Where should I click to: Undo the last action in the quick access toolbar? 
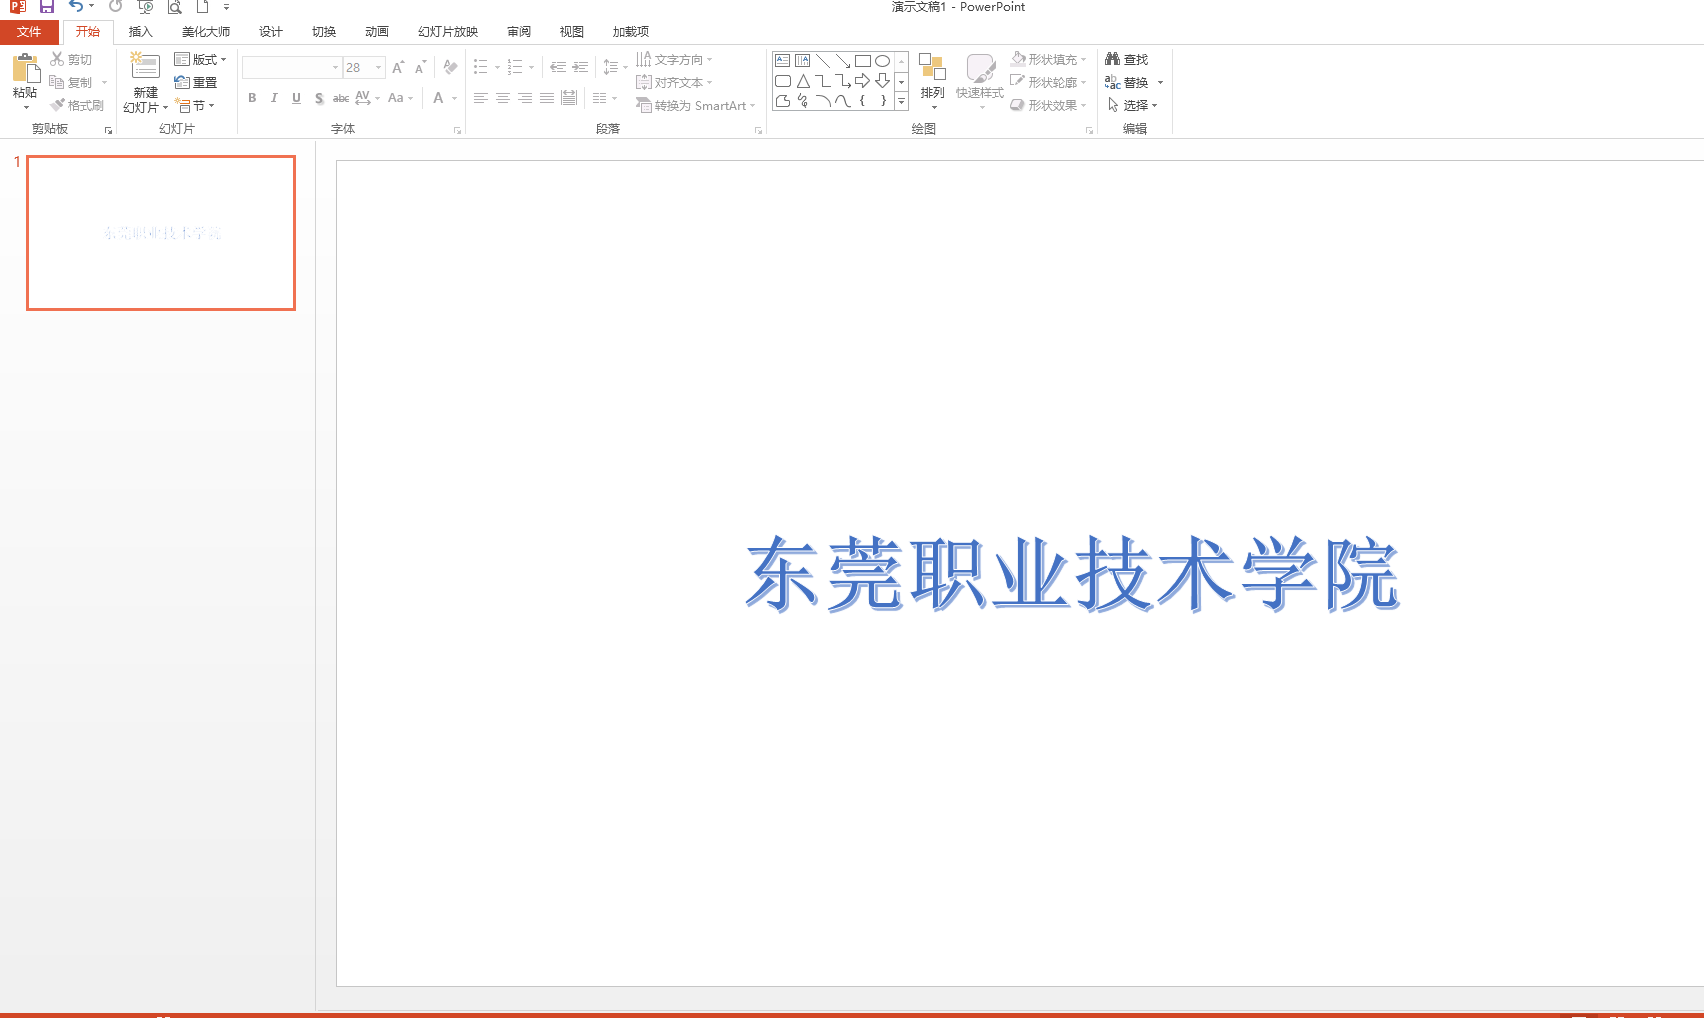(x=76, y=6)
